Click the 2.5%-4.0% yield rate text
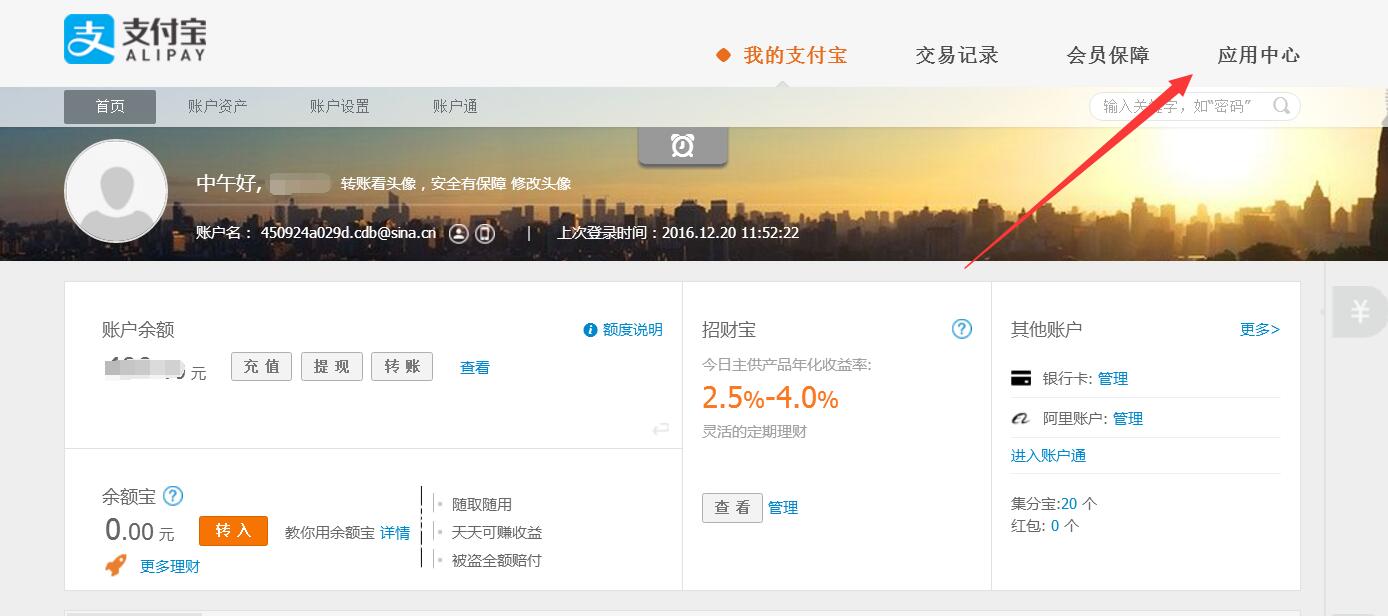 tap(770, 398)
